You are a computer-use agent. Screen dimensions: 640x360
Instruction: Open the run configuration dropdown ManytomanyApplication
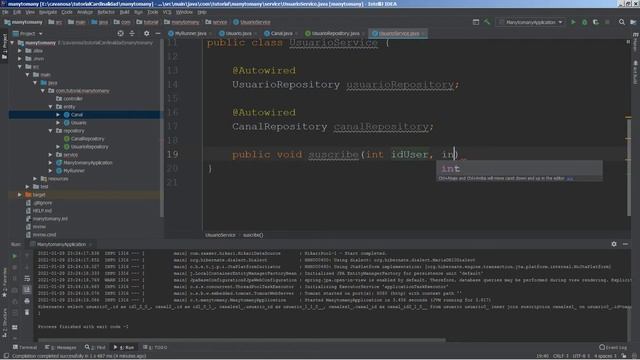click(x=531, y=22)
